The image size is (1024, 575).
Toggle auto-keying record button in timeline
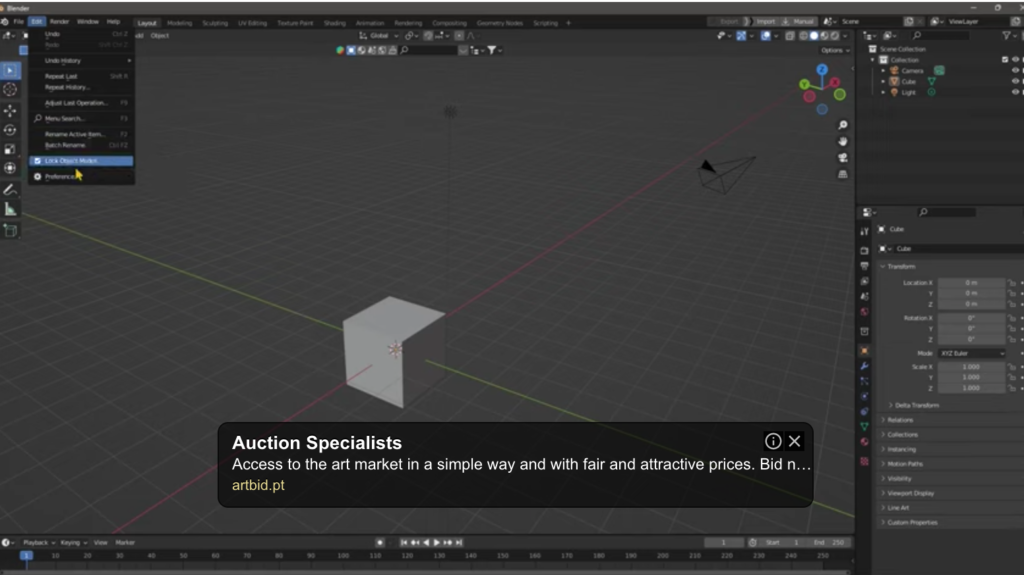click(x=379, y=542)
